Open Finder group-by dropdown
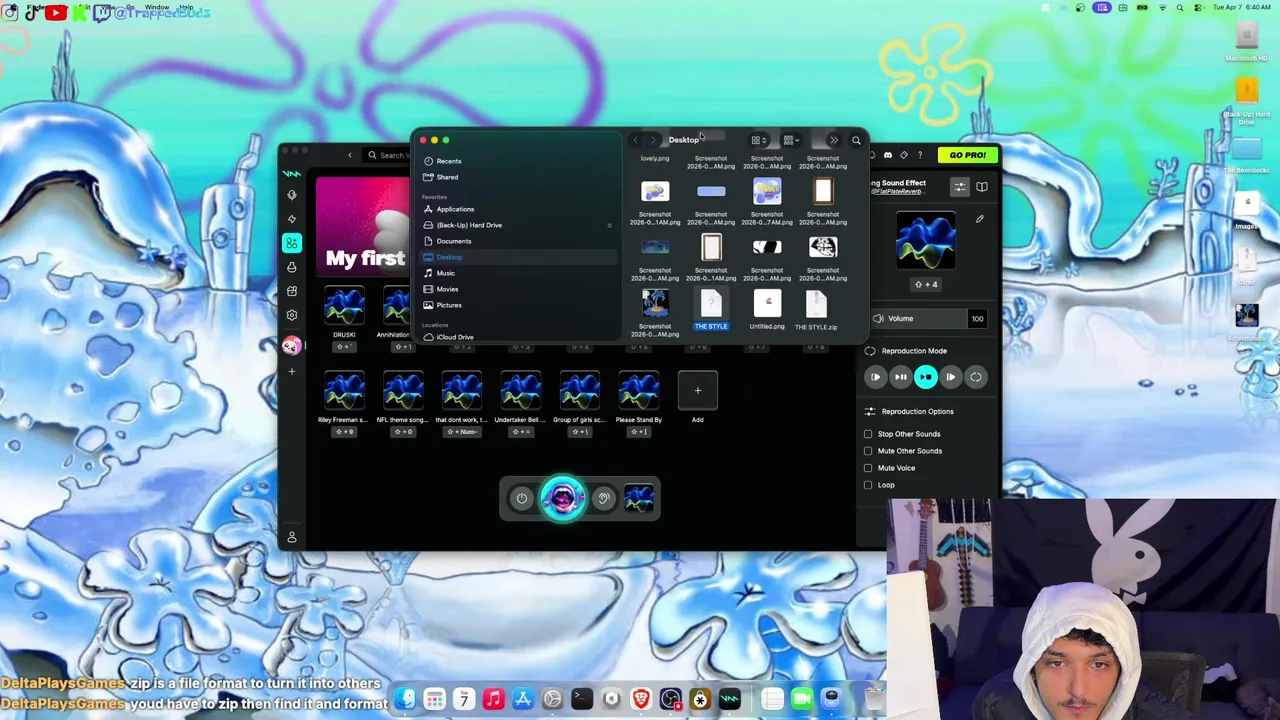 pyautogui.click(x=791, y=140)
